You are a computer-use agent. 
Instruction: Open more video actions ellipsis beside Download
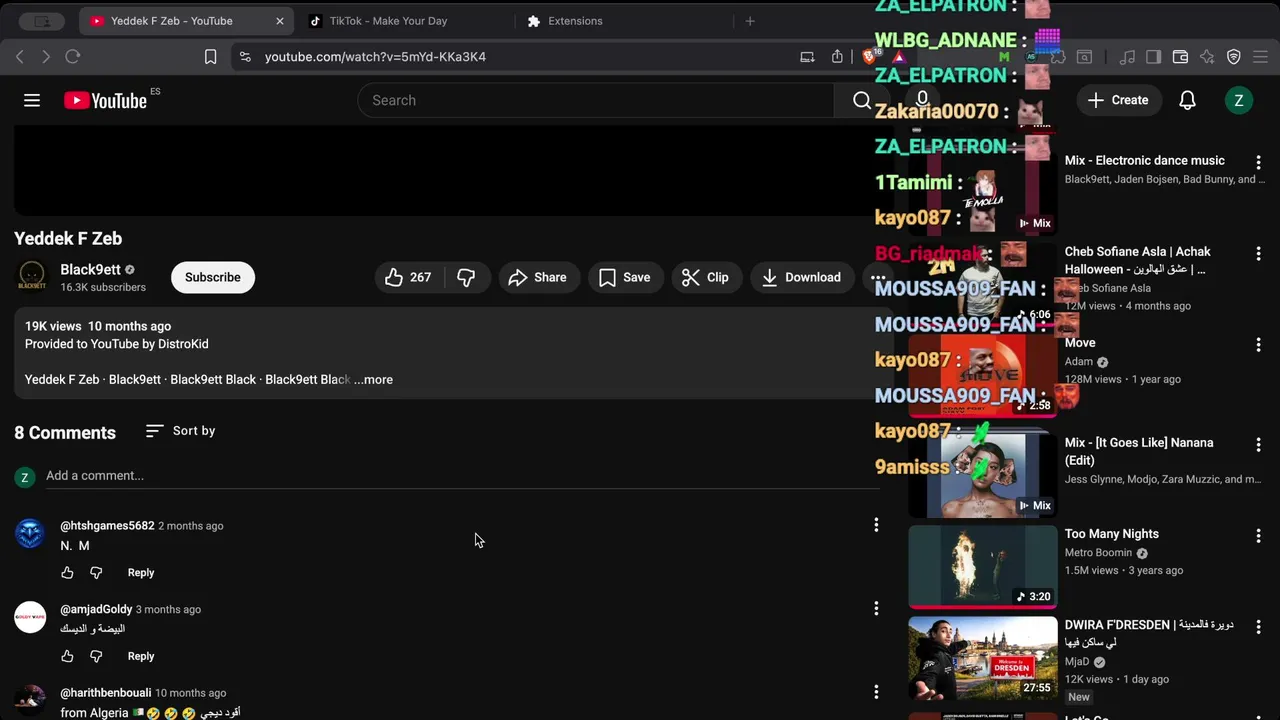point(877,277)
